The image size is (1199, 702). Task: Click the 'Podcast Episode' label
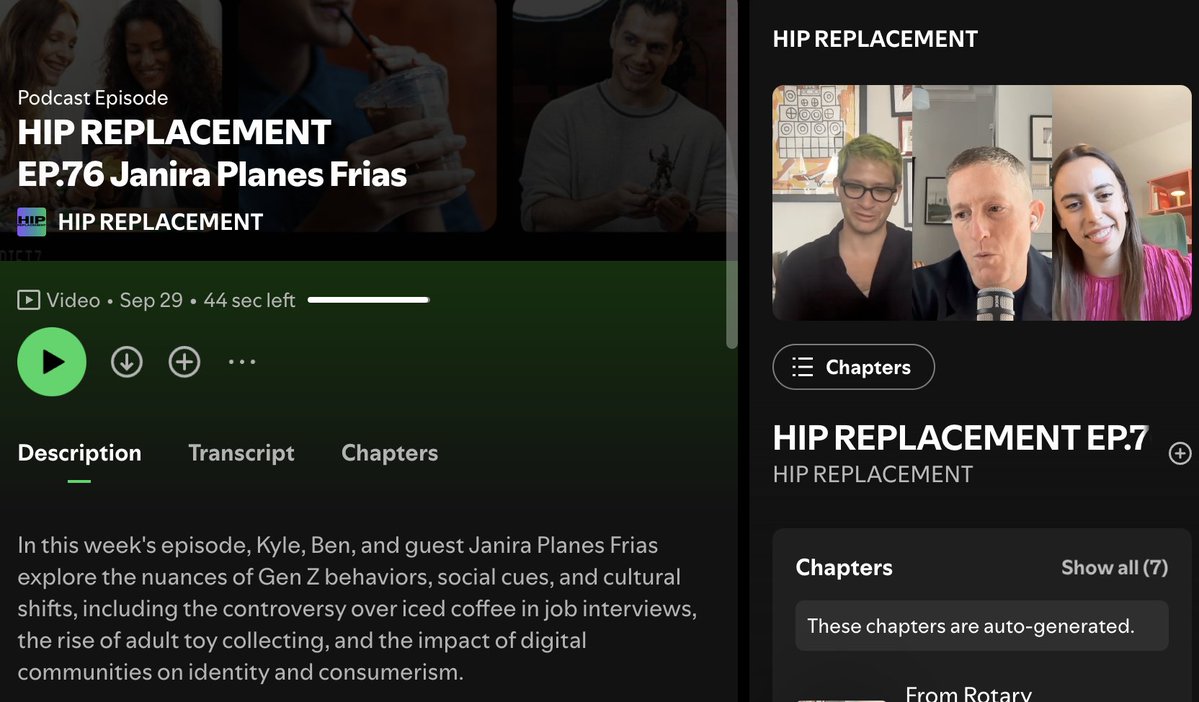click(x=93, y=98)
